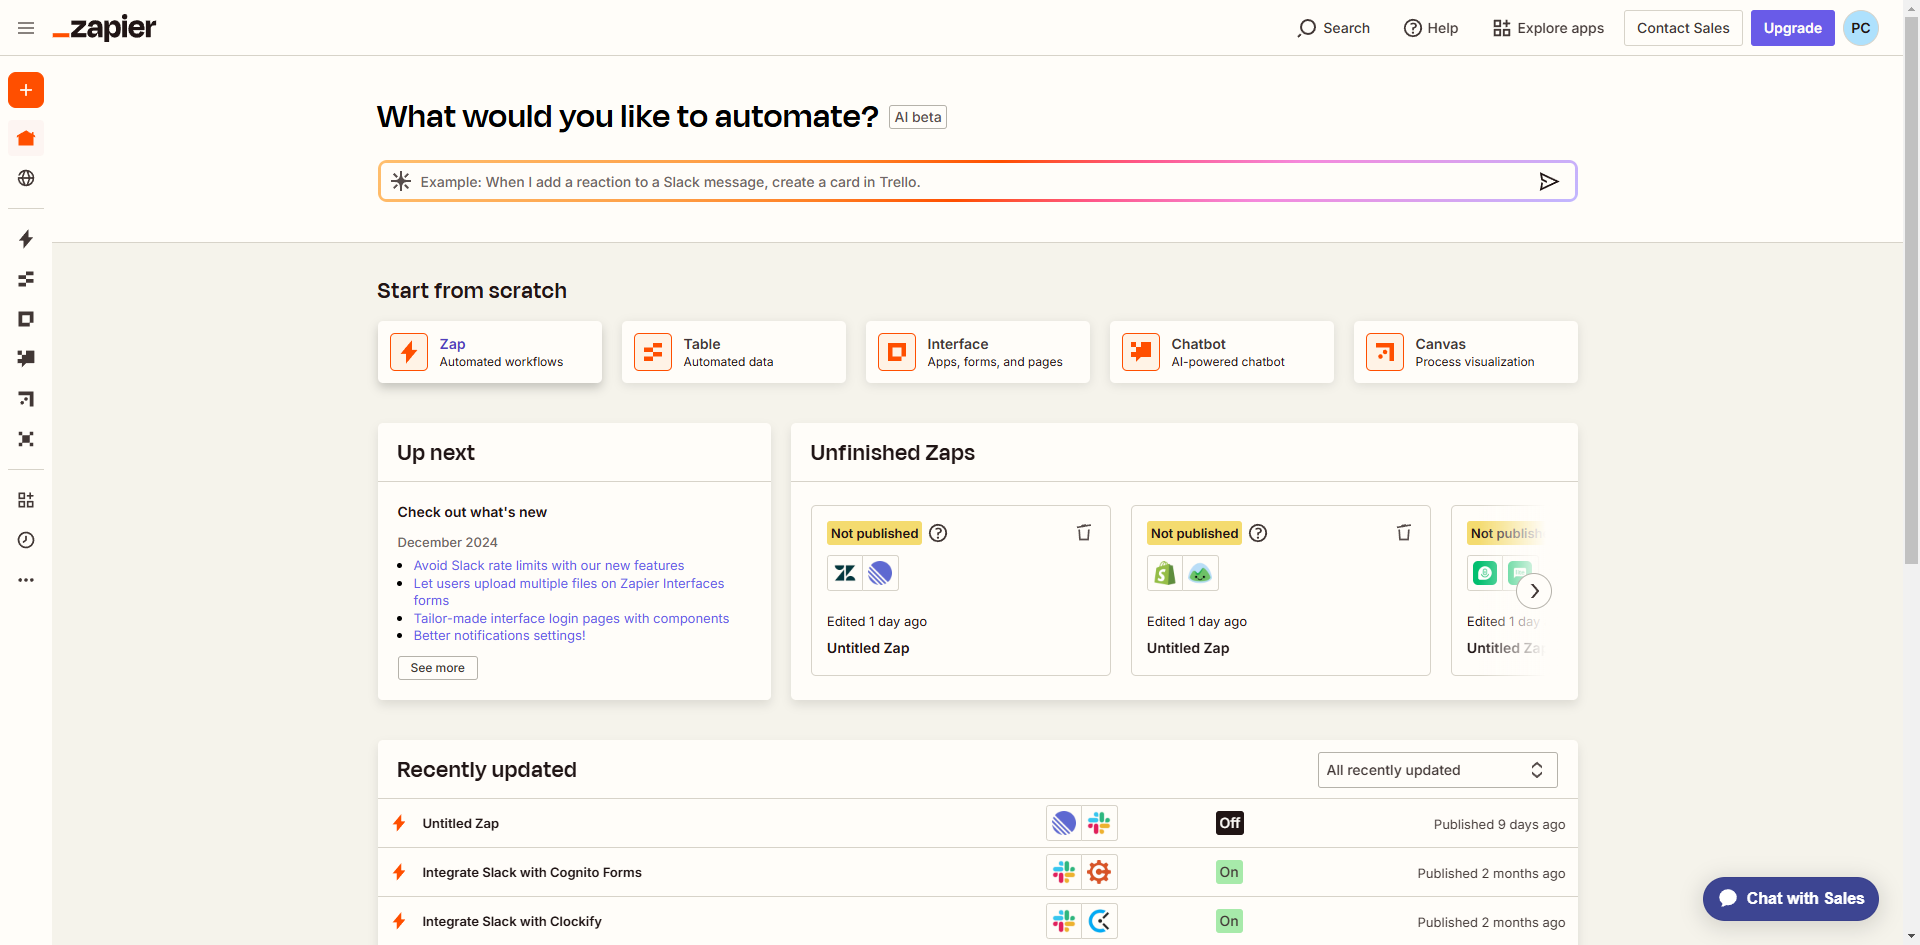Show next unfinished Zaps with arrow
This screenshot has width=1920, height=945.
(1534, 591)
